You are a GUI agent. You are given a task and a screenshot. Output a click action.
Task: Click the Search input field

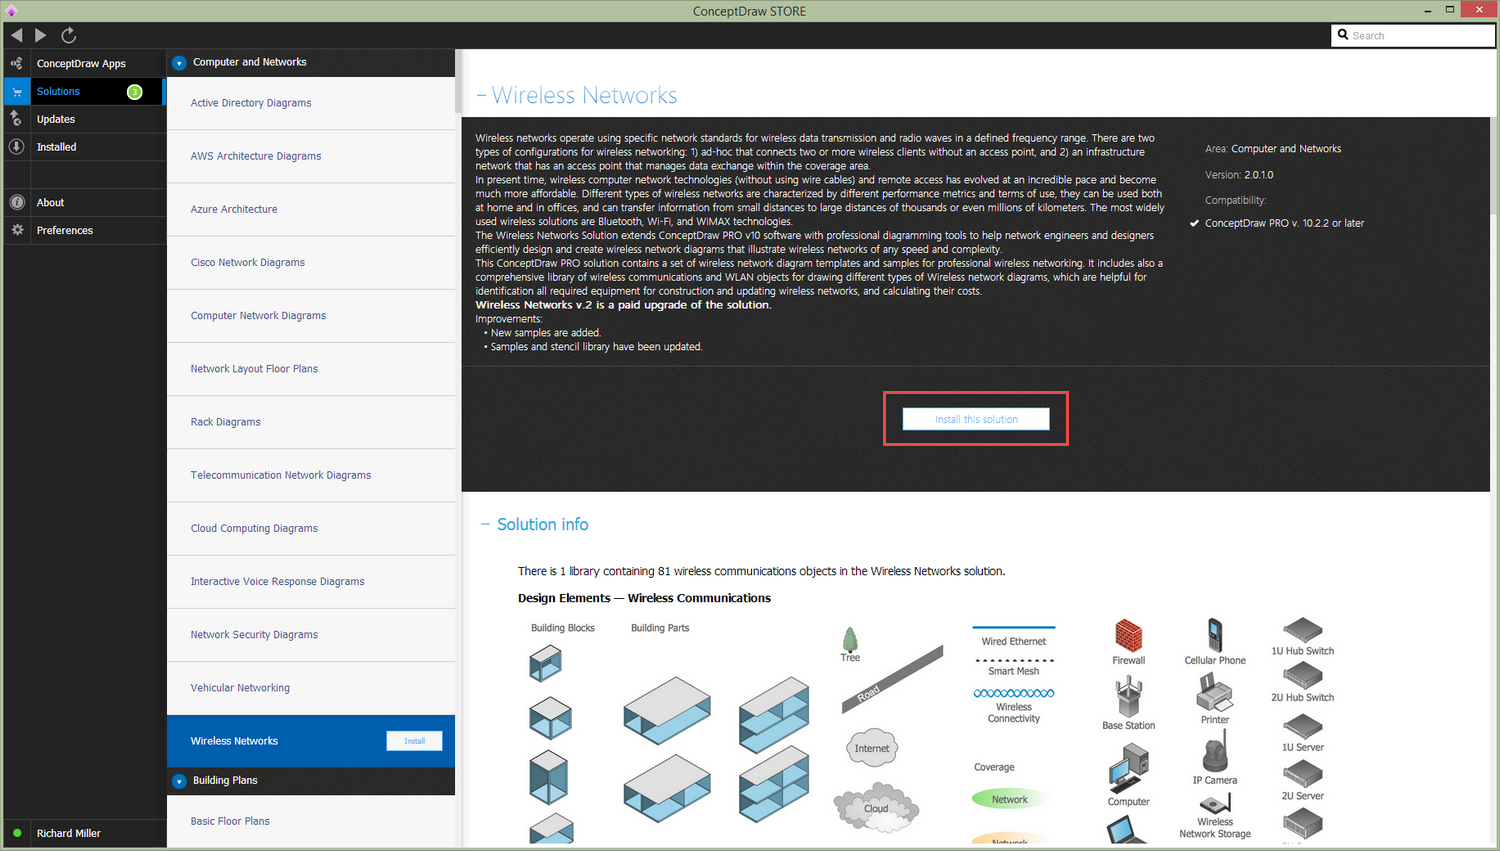pos(1413,35)
